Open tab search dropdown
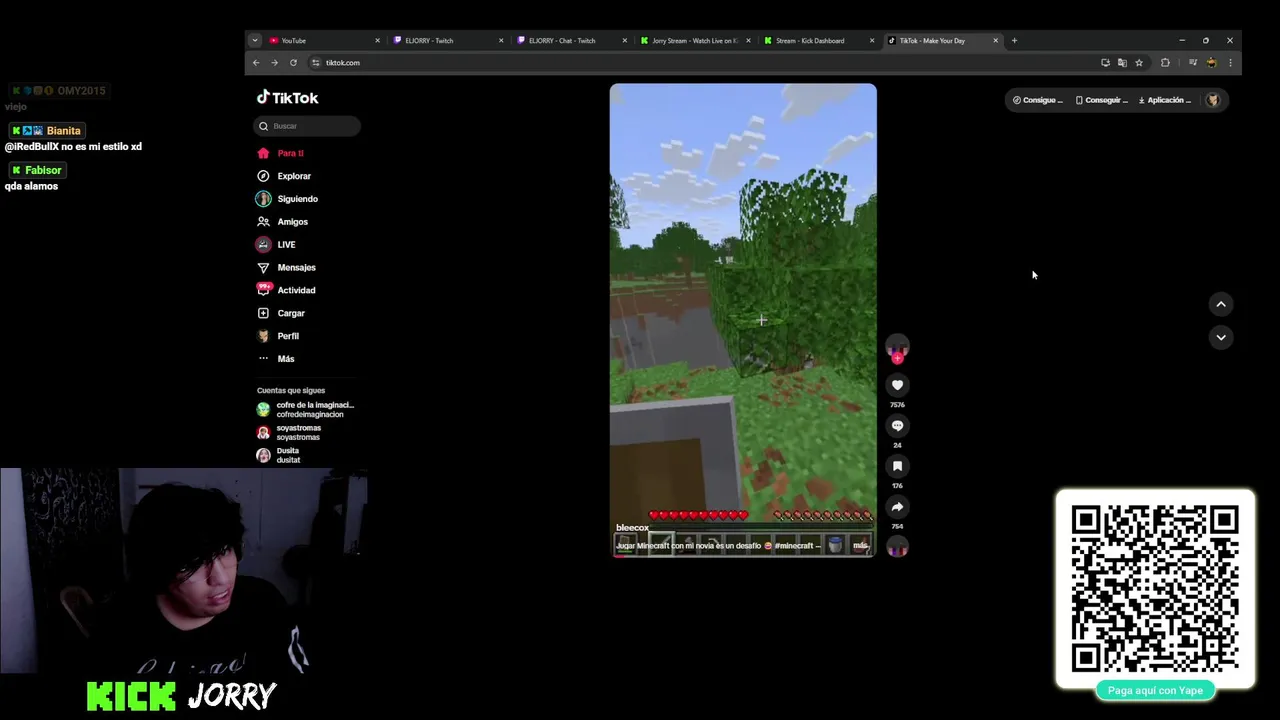1280x720 pixels. click(255, 41)
